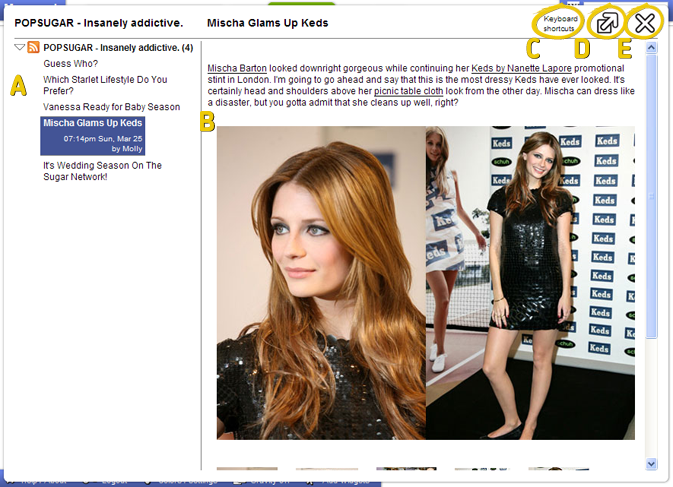Open 'Which Starlet Lifestyle Do You Prefer?'
The image size is (673, 487).
(x=105, y=85)
